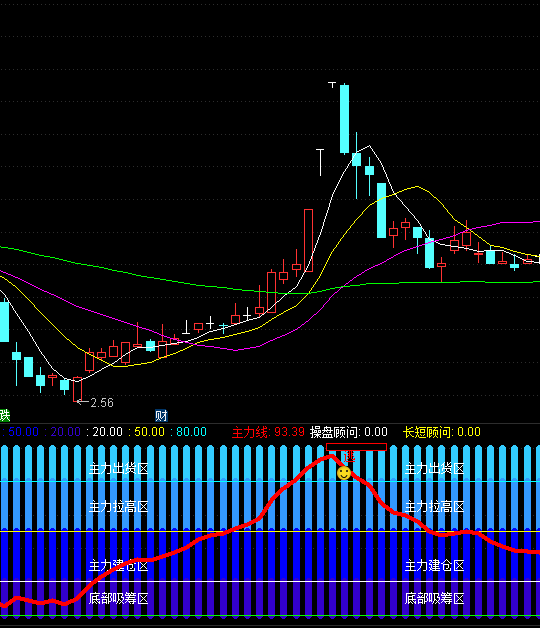Click the right 底部吸筹区 zone label

(x=435, y=599)
